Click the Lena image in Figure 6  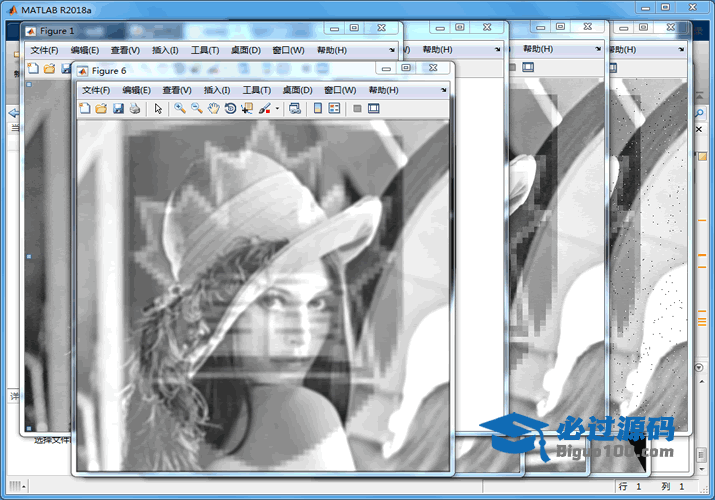[x=263, y=295]
